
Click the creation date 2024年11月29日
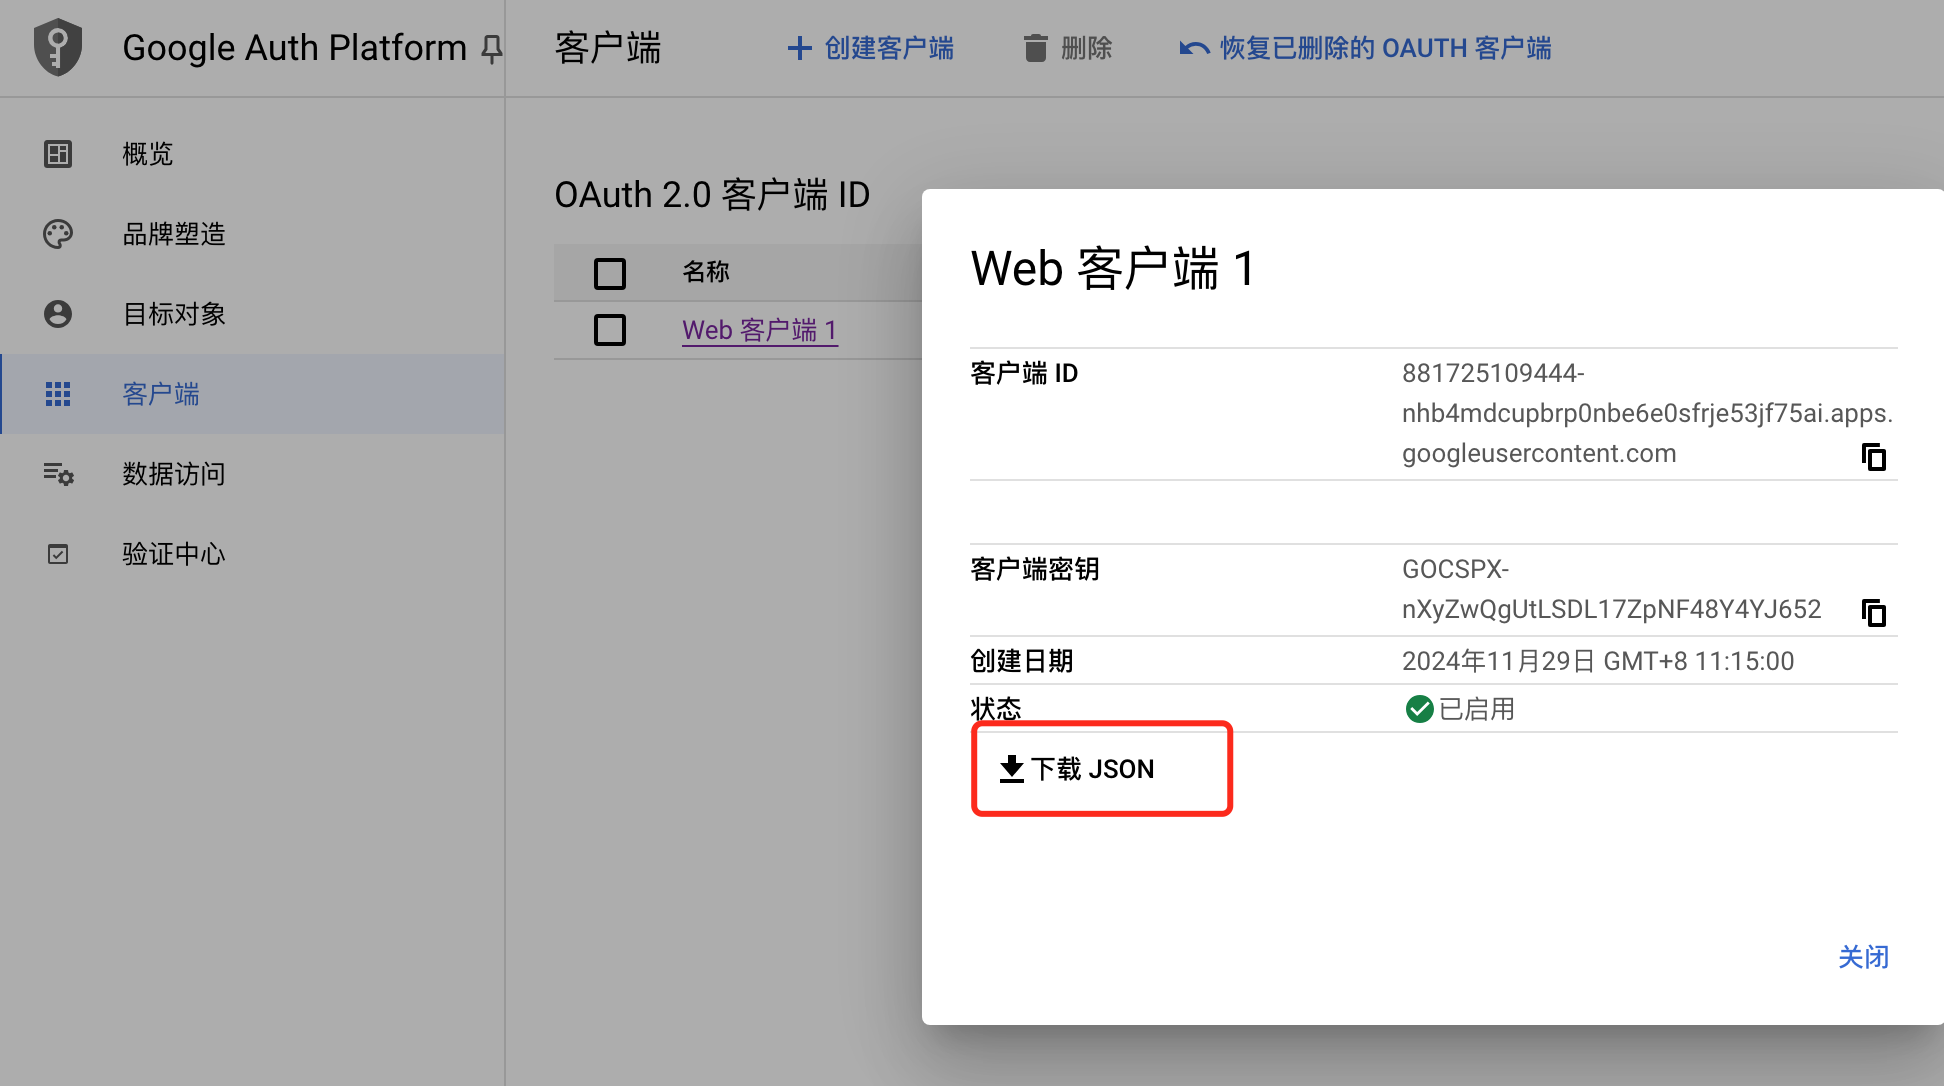(1598, 661)
